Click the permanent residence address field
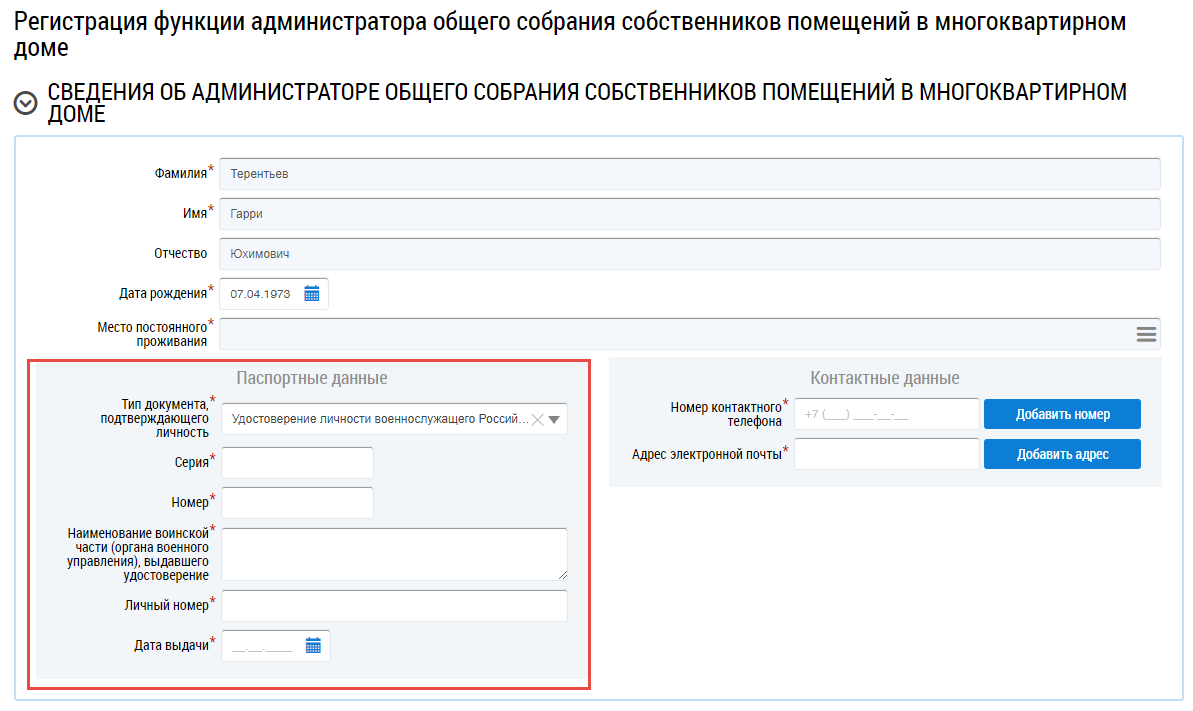 click(675, 334)
